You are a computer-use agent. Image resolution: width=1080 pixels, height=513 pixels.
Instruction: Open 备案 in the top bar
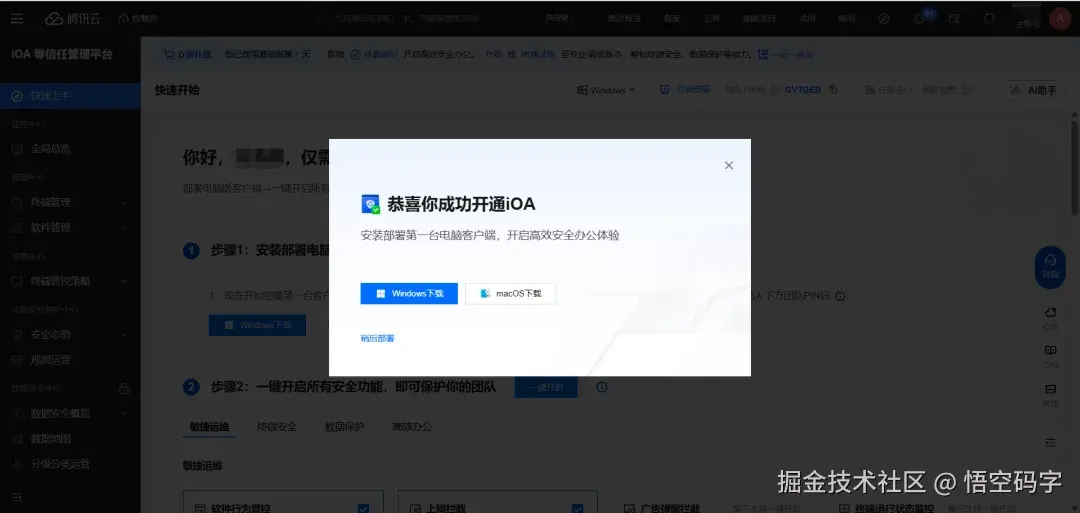(672, 19)
